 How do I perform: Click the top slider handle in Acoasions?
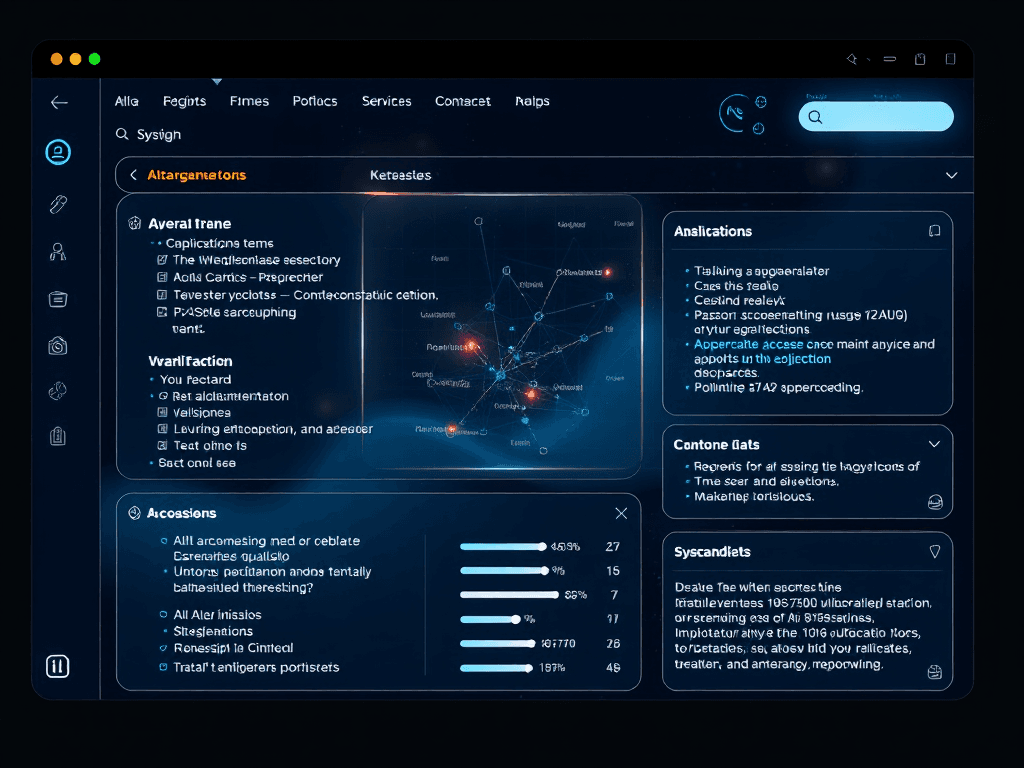point(542,547)
